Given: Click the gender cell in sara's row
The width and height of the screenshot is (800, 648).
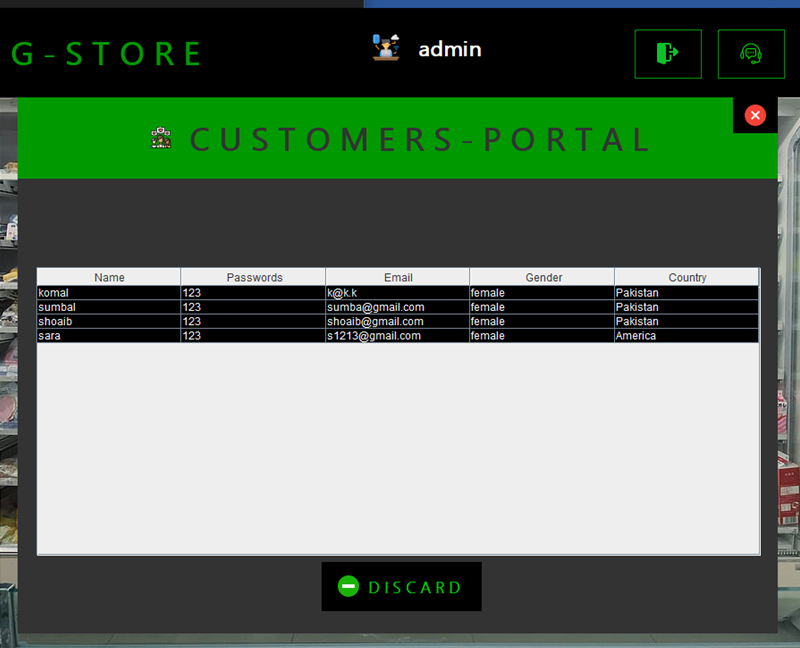Looking at the screenshot, I should pyautogui.click(x=542, y=336).
